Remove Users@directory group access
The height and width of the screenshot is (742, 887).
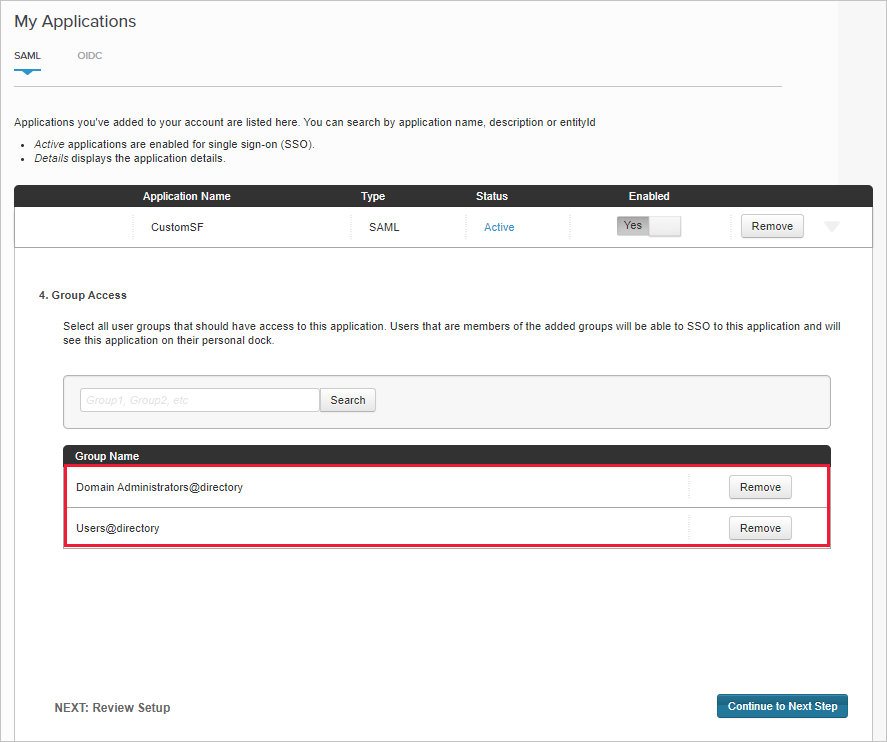(760, 528)
